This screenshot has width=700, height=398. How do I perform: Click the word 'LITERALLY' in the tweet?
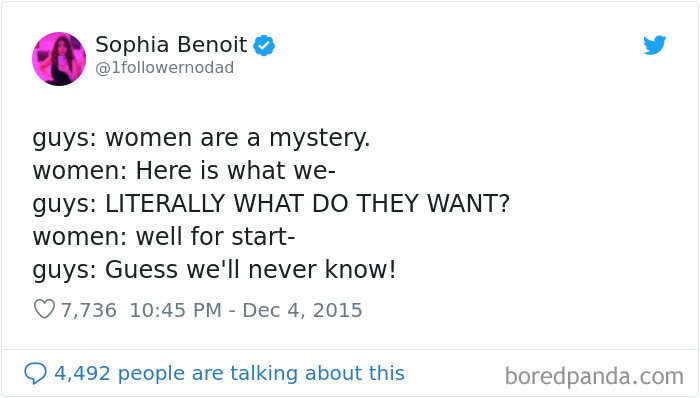(165, 203)
